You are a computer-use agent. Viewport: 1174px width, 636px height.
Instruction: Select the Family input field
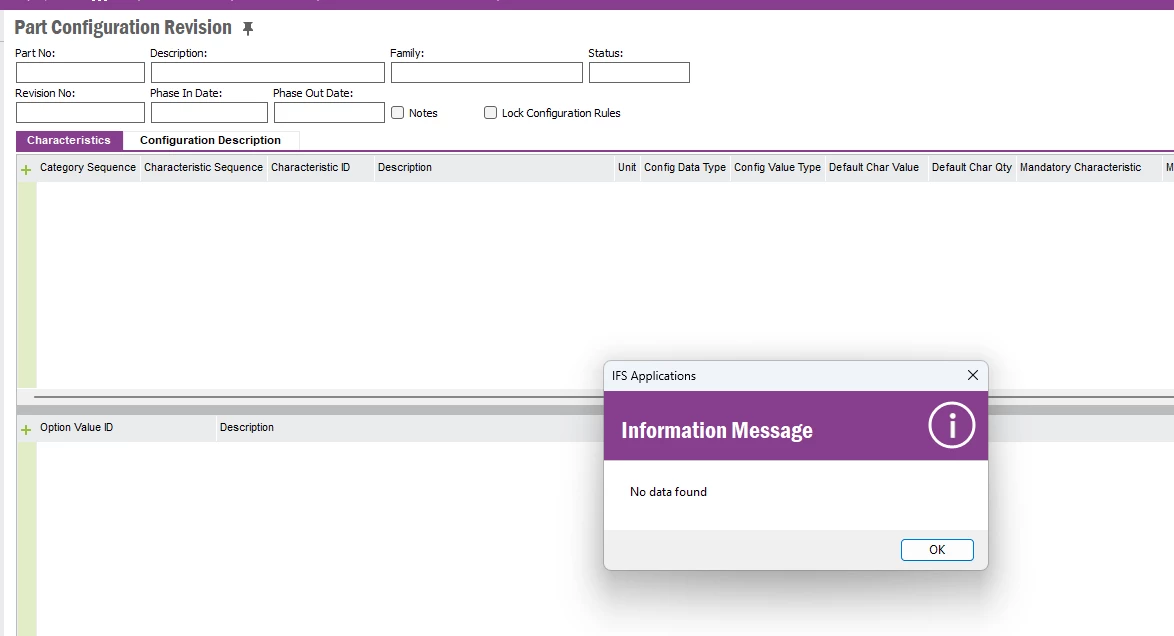click(487, 73)
